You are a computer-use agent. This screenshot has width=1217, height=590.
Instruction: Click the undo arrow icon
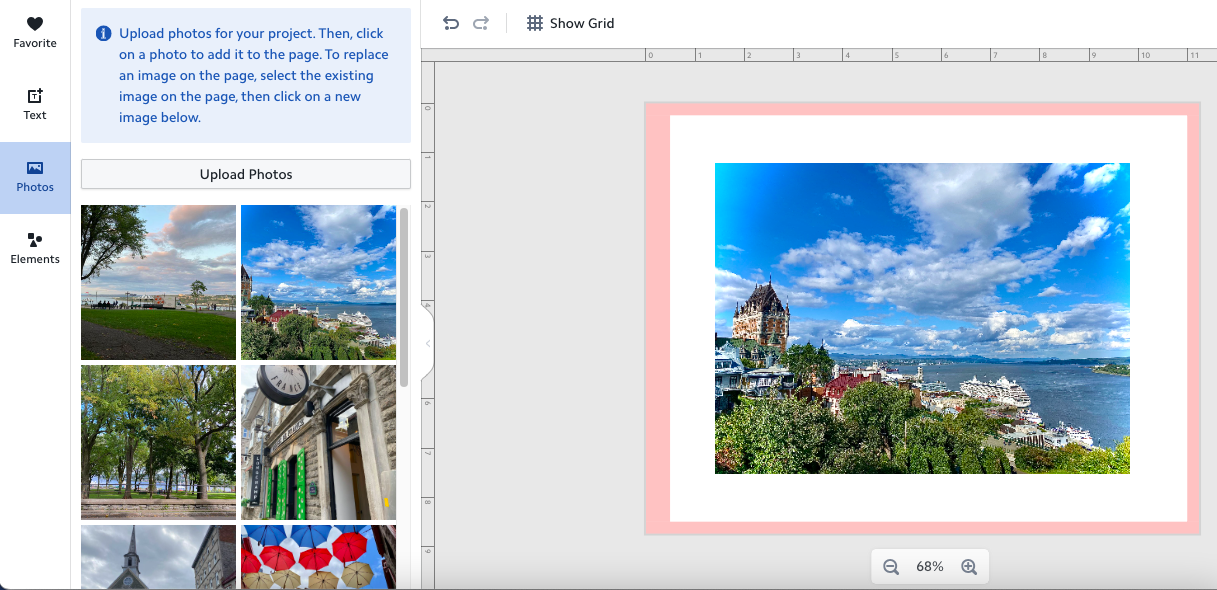tap(451, 23)
